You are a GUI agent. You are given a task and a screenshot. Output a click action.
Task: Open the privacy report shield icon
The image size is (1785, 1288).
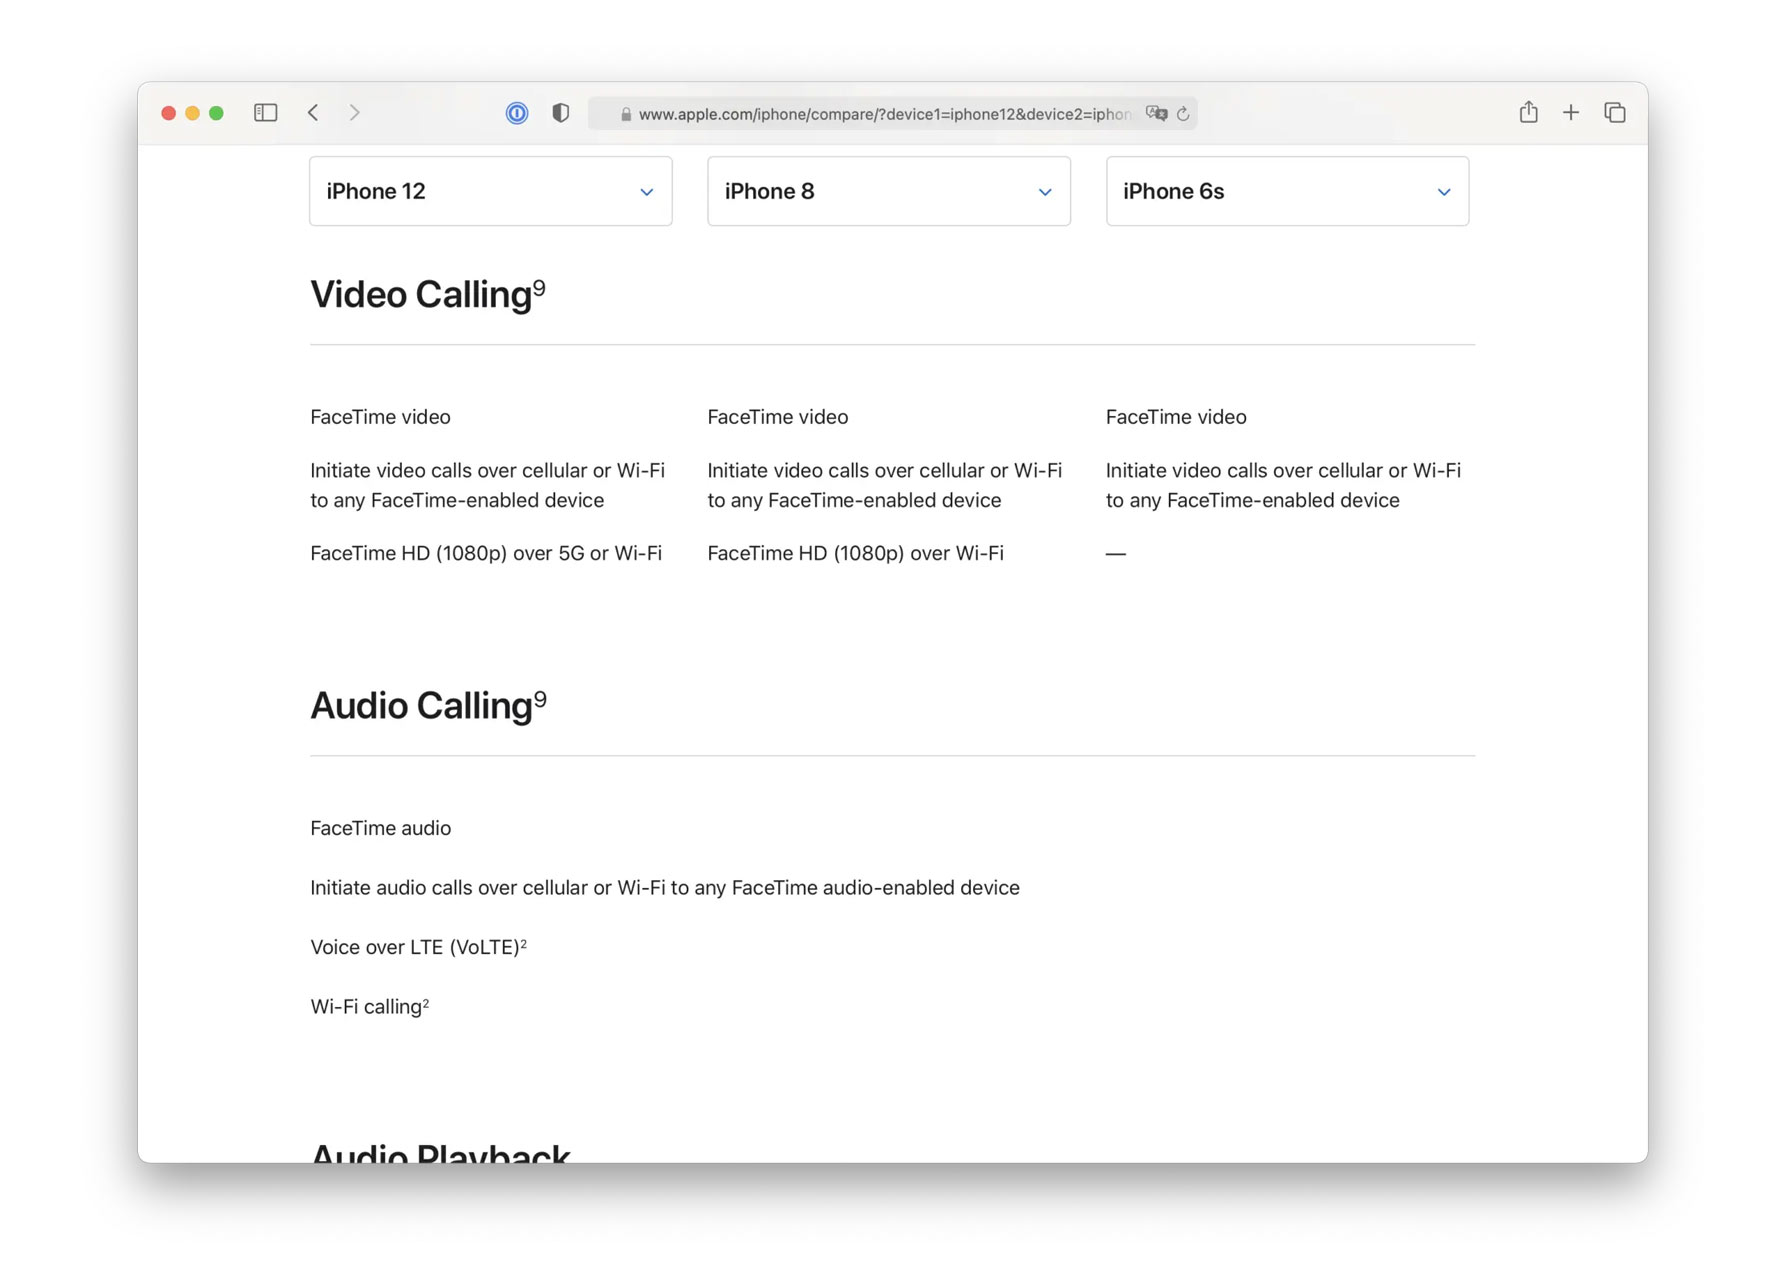coord(561,113)
